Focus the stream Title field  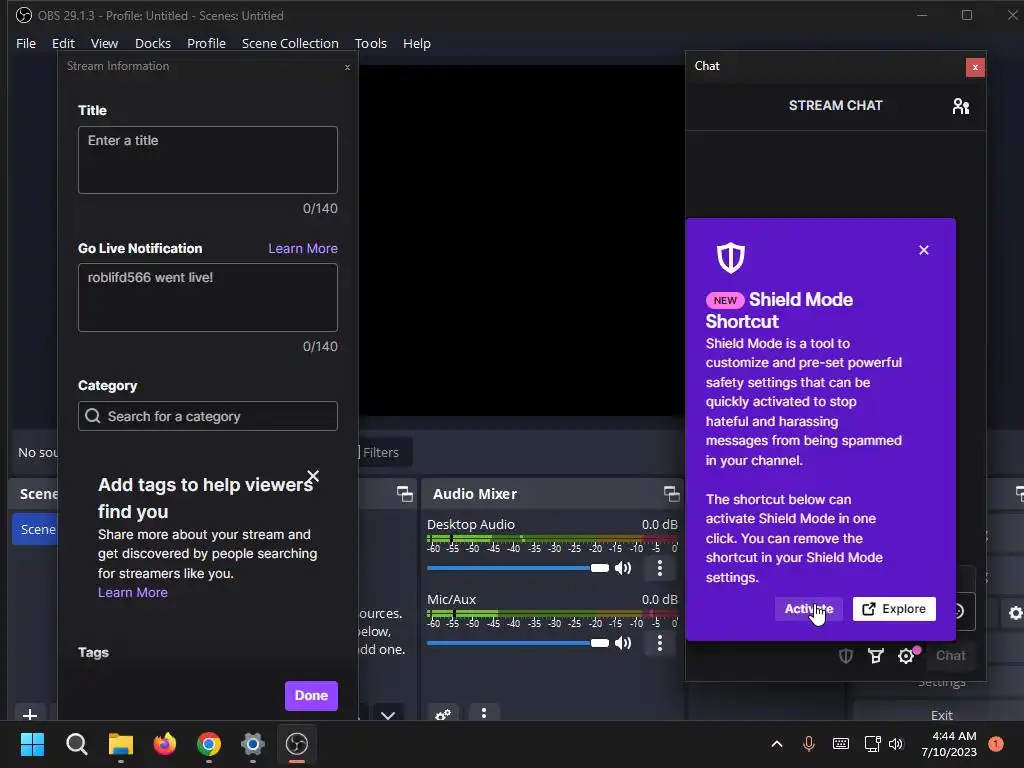208,160
